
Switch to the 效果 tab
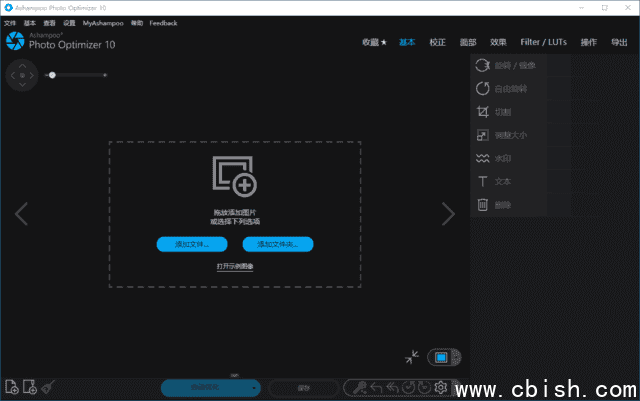(x=498, y=42)
